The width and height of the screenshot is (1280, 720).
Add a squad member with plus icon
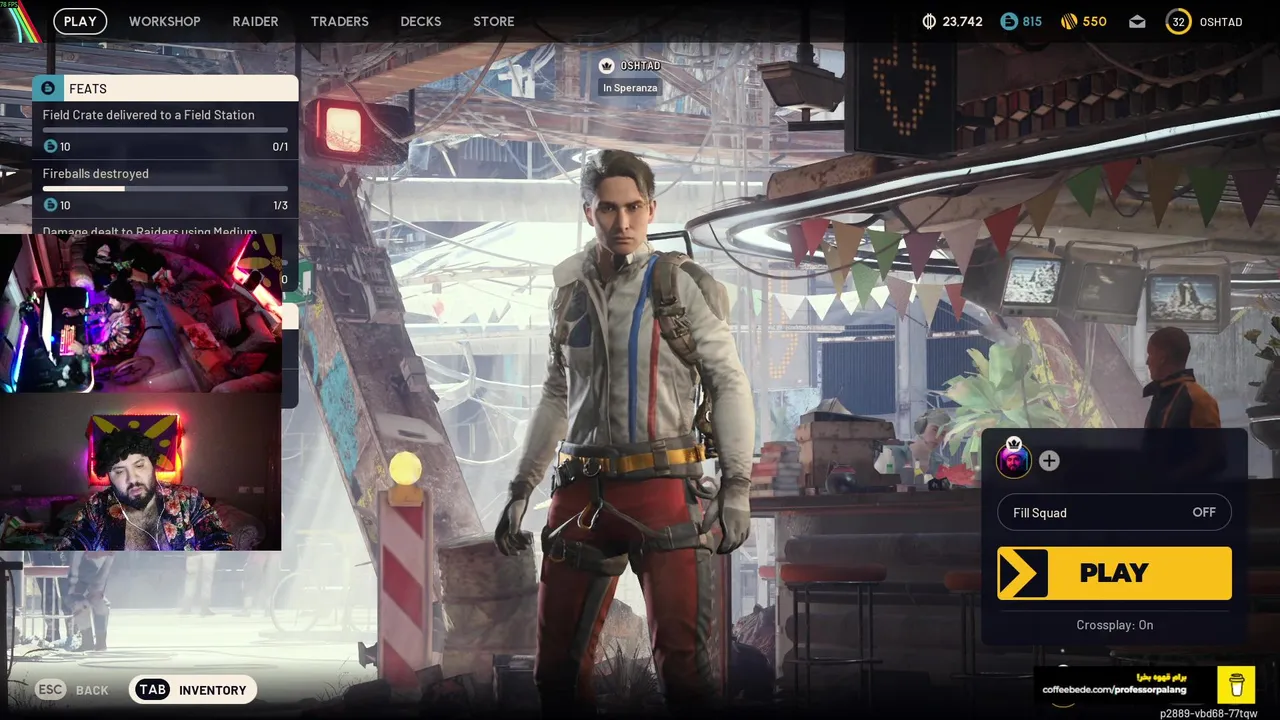click(x=1049, y=461)
